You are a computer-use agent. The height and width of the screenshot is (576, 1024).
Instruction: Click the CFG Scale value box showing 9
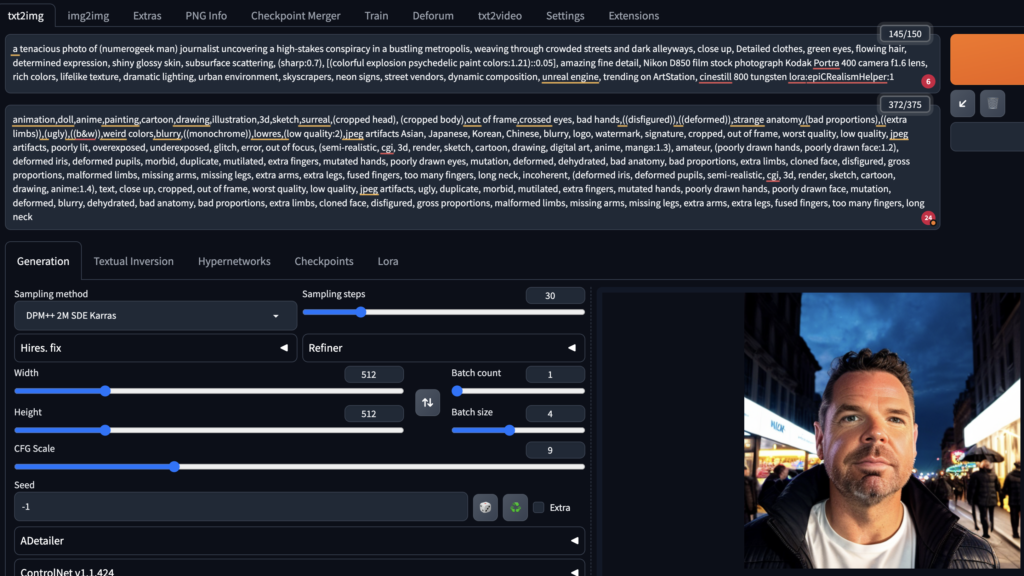555,451
